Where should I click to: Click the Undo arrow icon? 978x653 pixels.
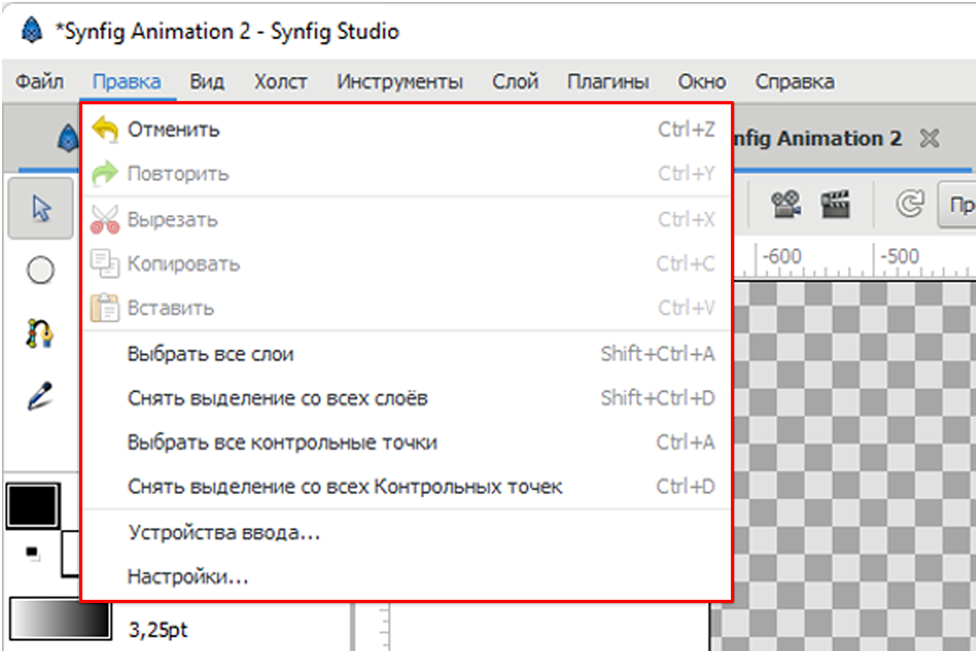click(x=105, y=130)
